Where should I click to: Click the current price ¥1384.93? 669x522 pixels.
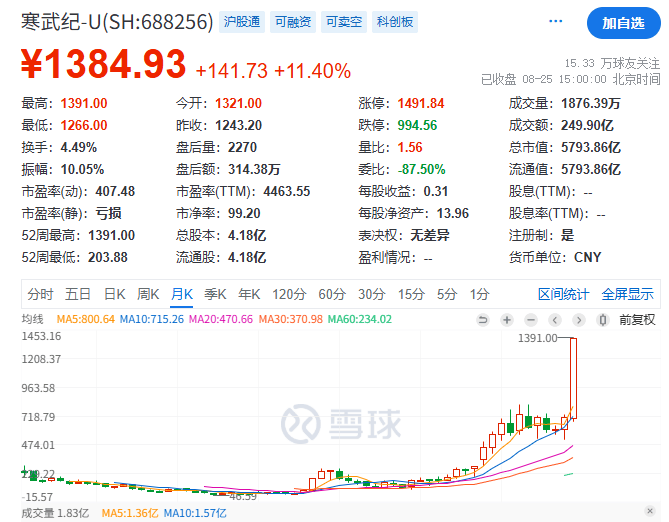(104, 64)
